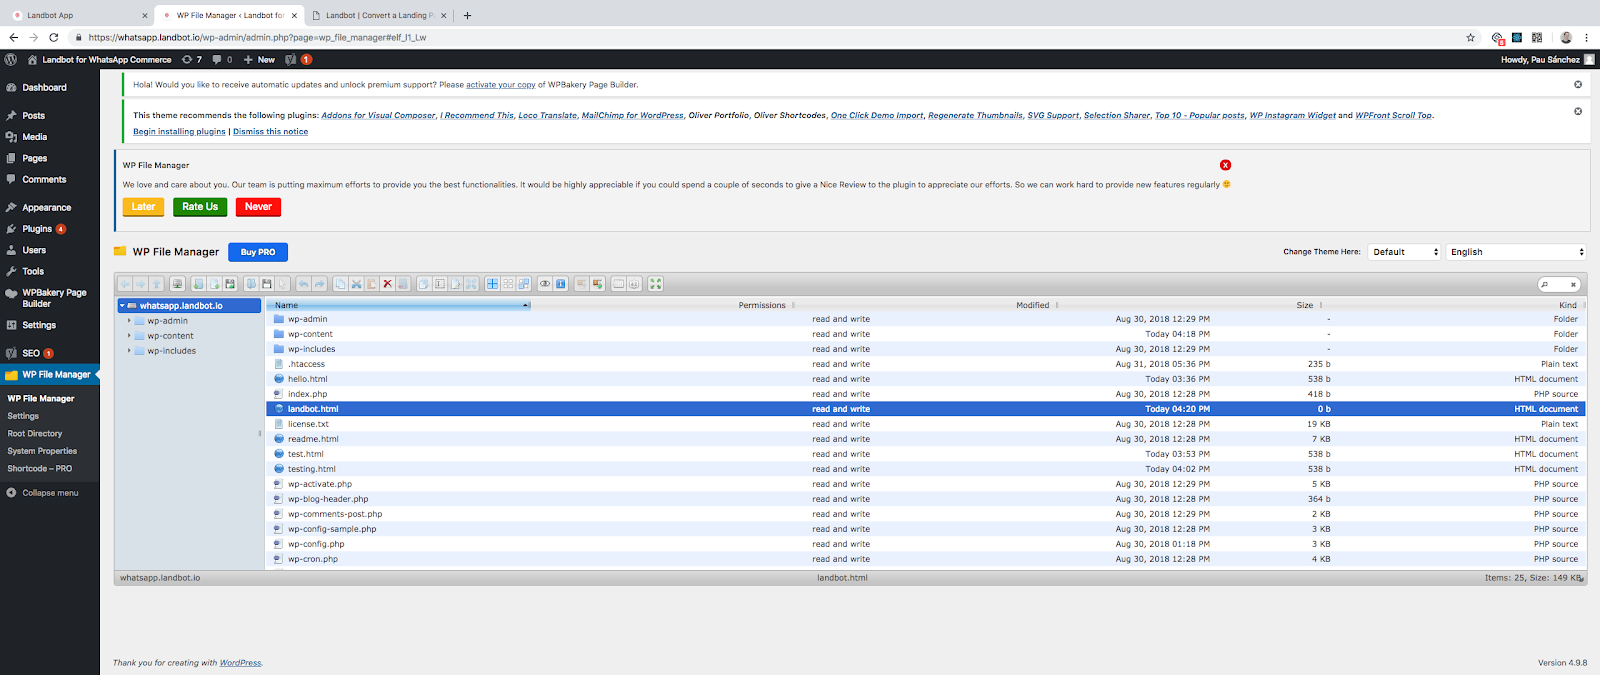This screenshot has width=1600, height=675.
Task: Click the mount network volume icon
Action: point(177,284)
